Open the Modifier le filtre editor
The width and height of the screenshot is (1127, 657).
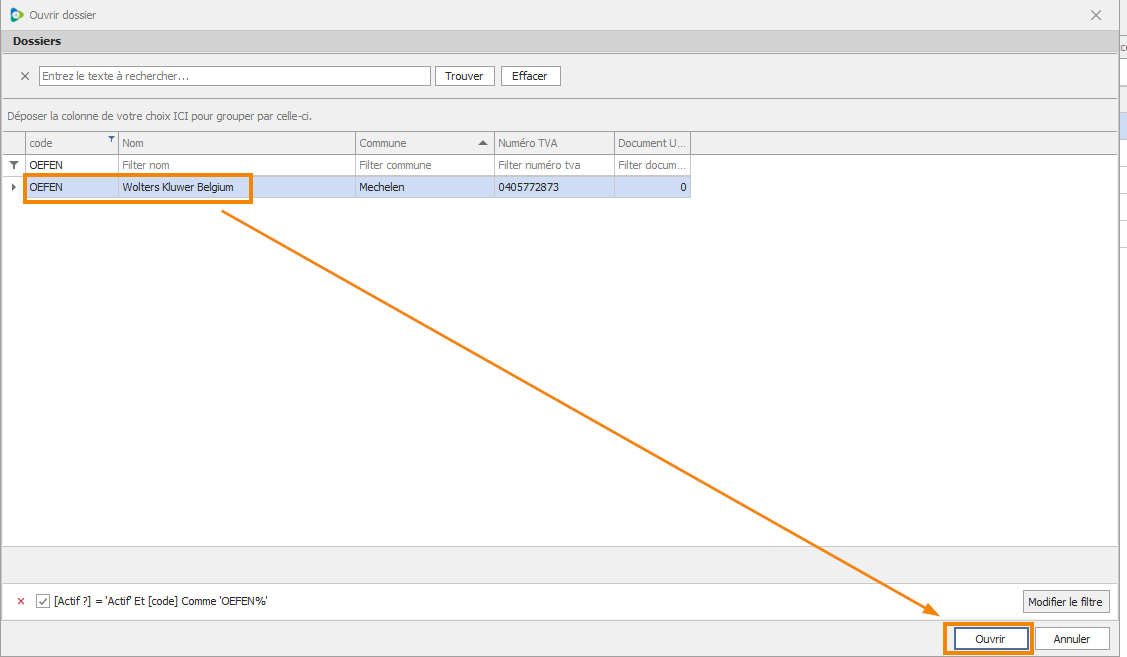tap(1066, 602)
